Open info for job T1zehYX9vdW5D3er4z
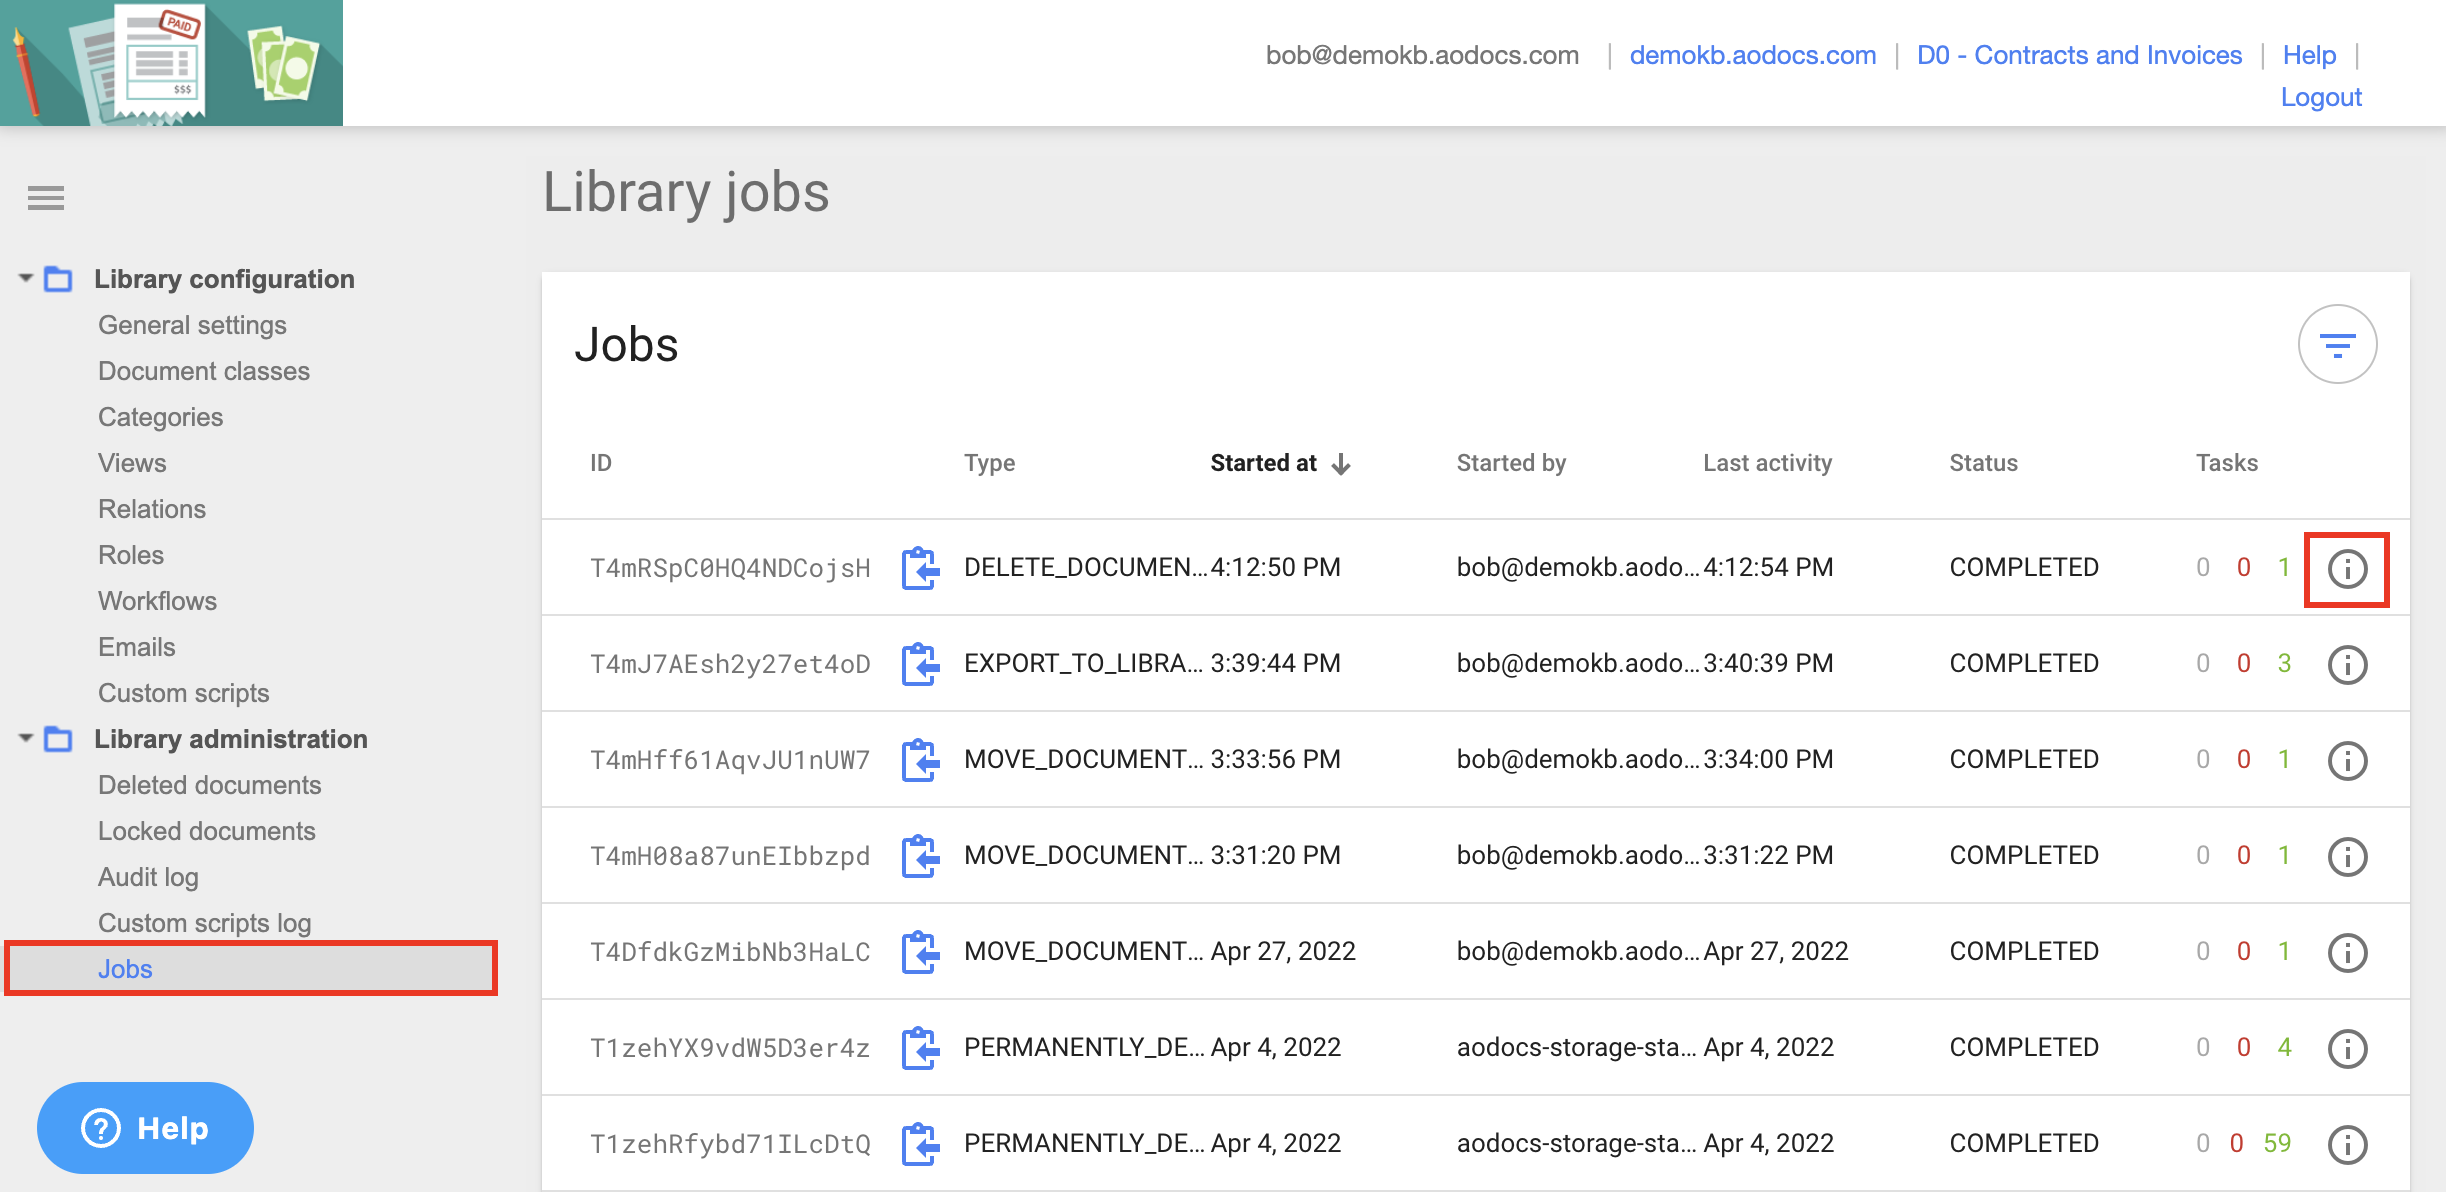2446x1192 pixels. tap(2347, 1049)
